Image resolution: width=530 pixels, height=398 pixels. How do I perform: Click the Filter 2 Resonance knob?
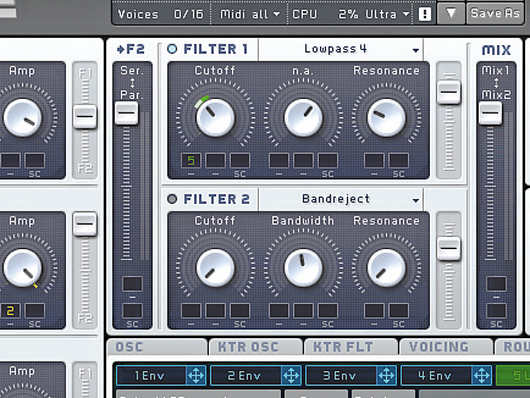click(386, 267)
